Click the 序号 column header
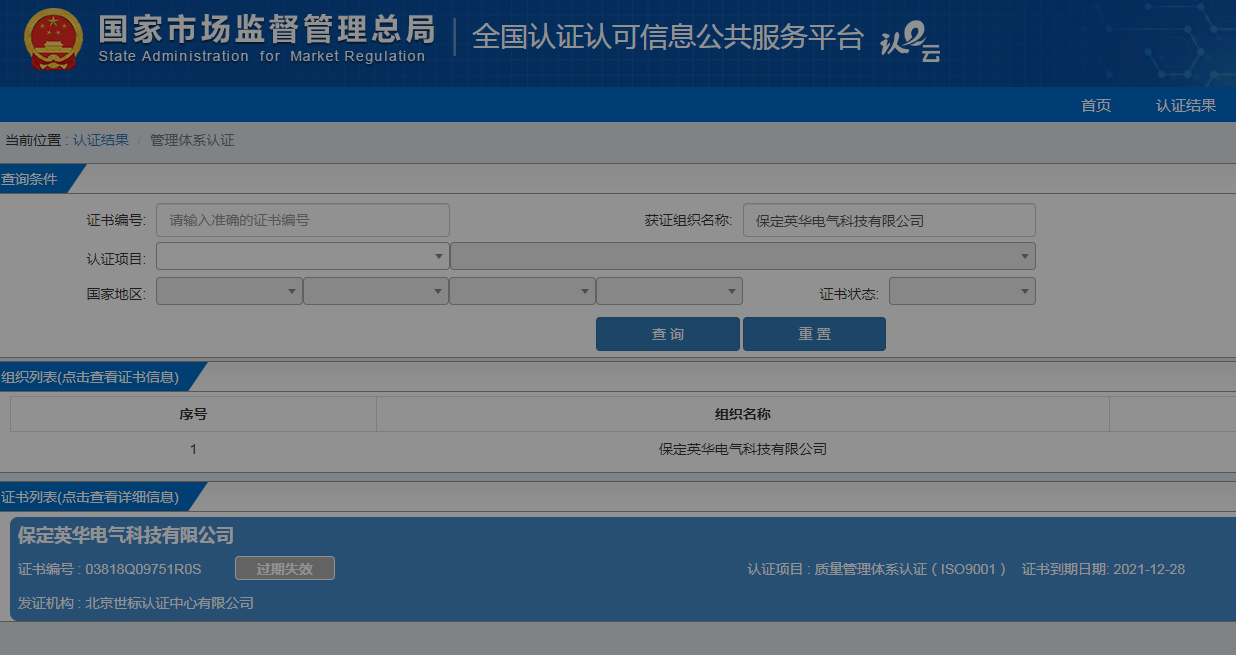This screenshot has width=1236, height=655. (x=193, y=414)
